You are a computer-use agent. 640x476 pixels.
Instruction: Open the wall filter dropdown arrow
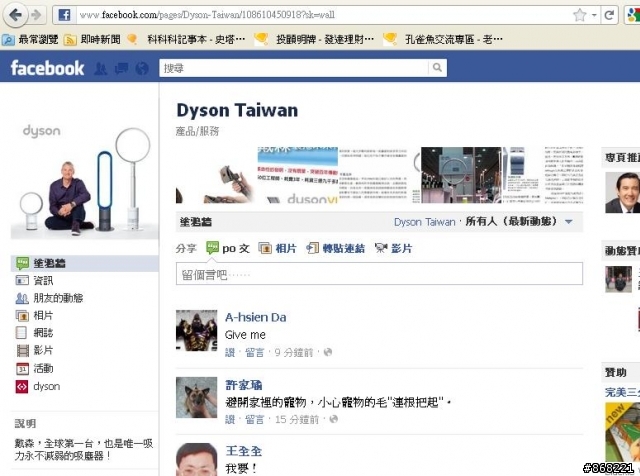coord(569,222)
